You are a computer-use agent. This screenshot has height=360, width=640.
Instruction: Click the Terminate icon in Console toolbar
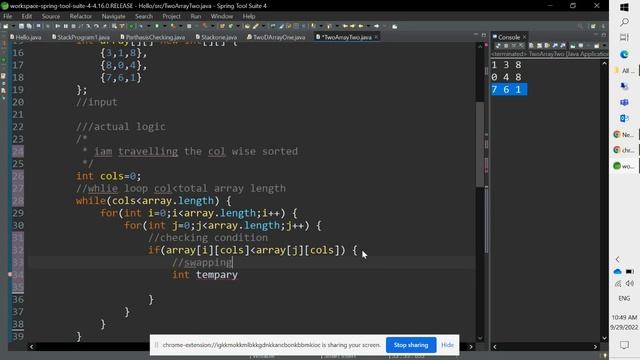pos(506,46)
